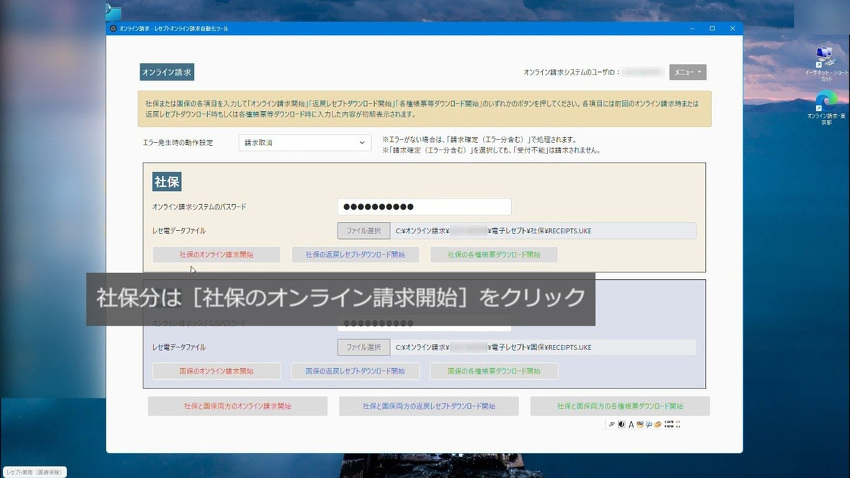Click 社保のオンライン請求開始 button
850x478 pixels.
pyautogui.click(x=216, y=255)
